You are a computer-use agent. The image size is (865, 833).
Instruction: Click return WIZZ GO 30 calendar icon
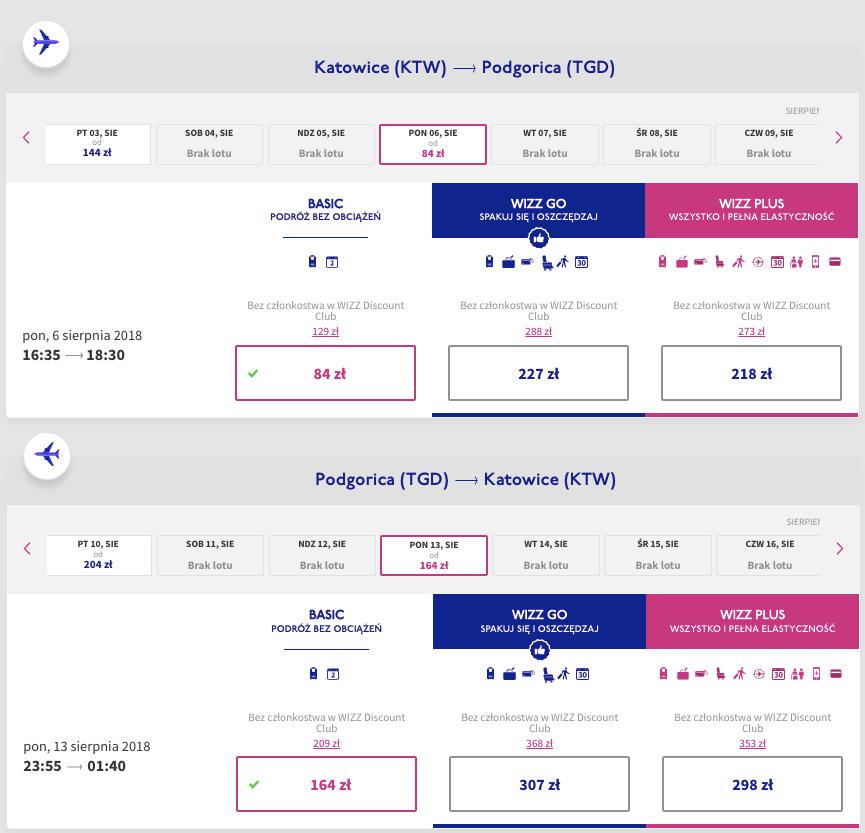583,674
